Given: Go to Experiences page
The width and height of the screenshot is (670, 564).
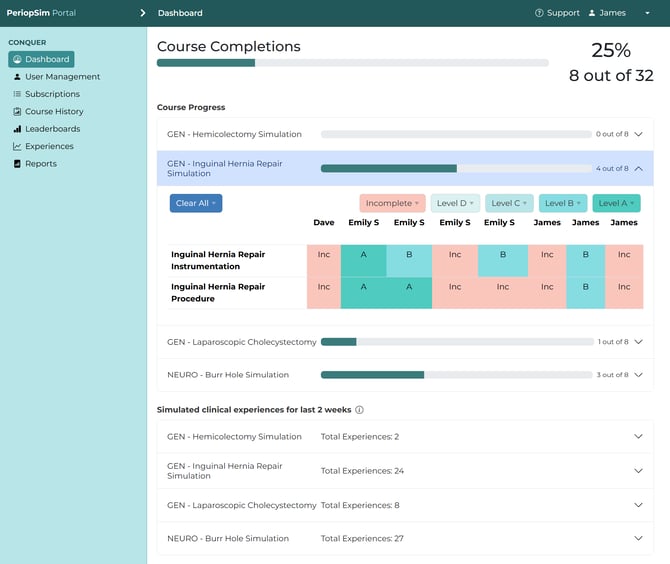Looking at the screenshot, I should pyautogui.click(x=49, y=147).
